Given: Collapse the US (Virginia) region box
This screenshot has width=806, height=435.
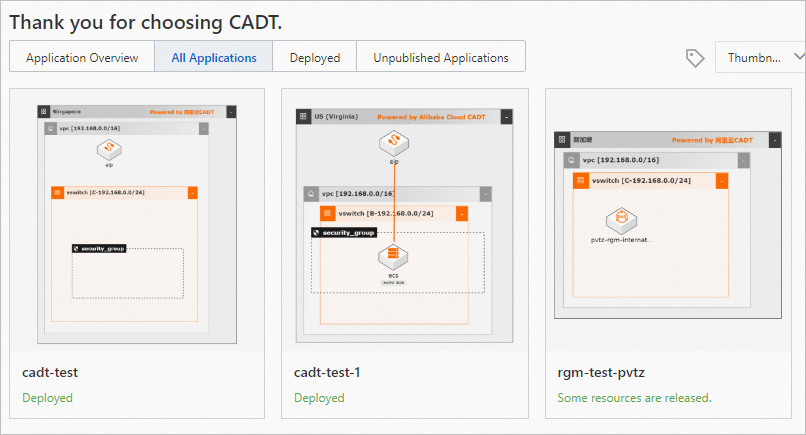Looking at the screenshot, I should click(507, 117).
